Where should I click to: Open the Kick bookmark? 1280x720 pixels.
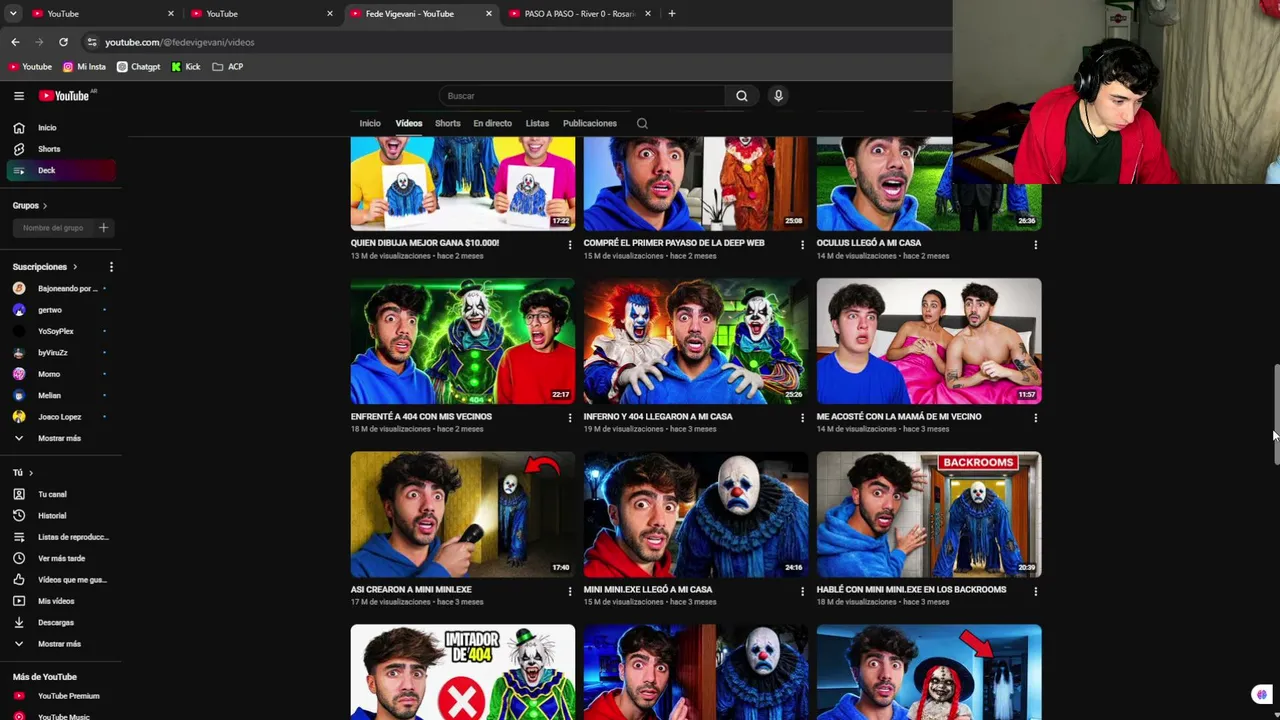tap(186, 67)
